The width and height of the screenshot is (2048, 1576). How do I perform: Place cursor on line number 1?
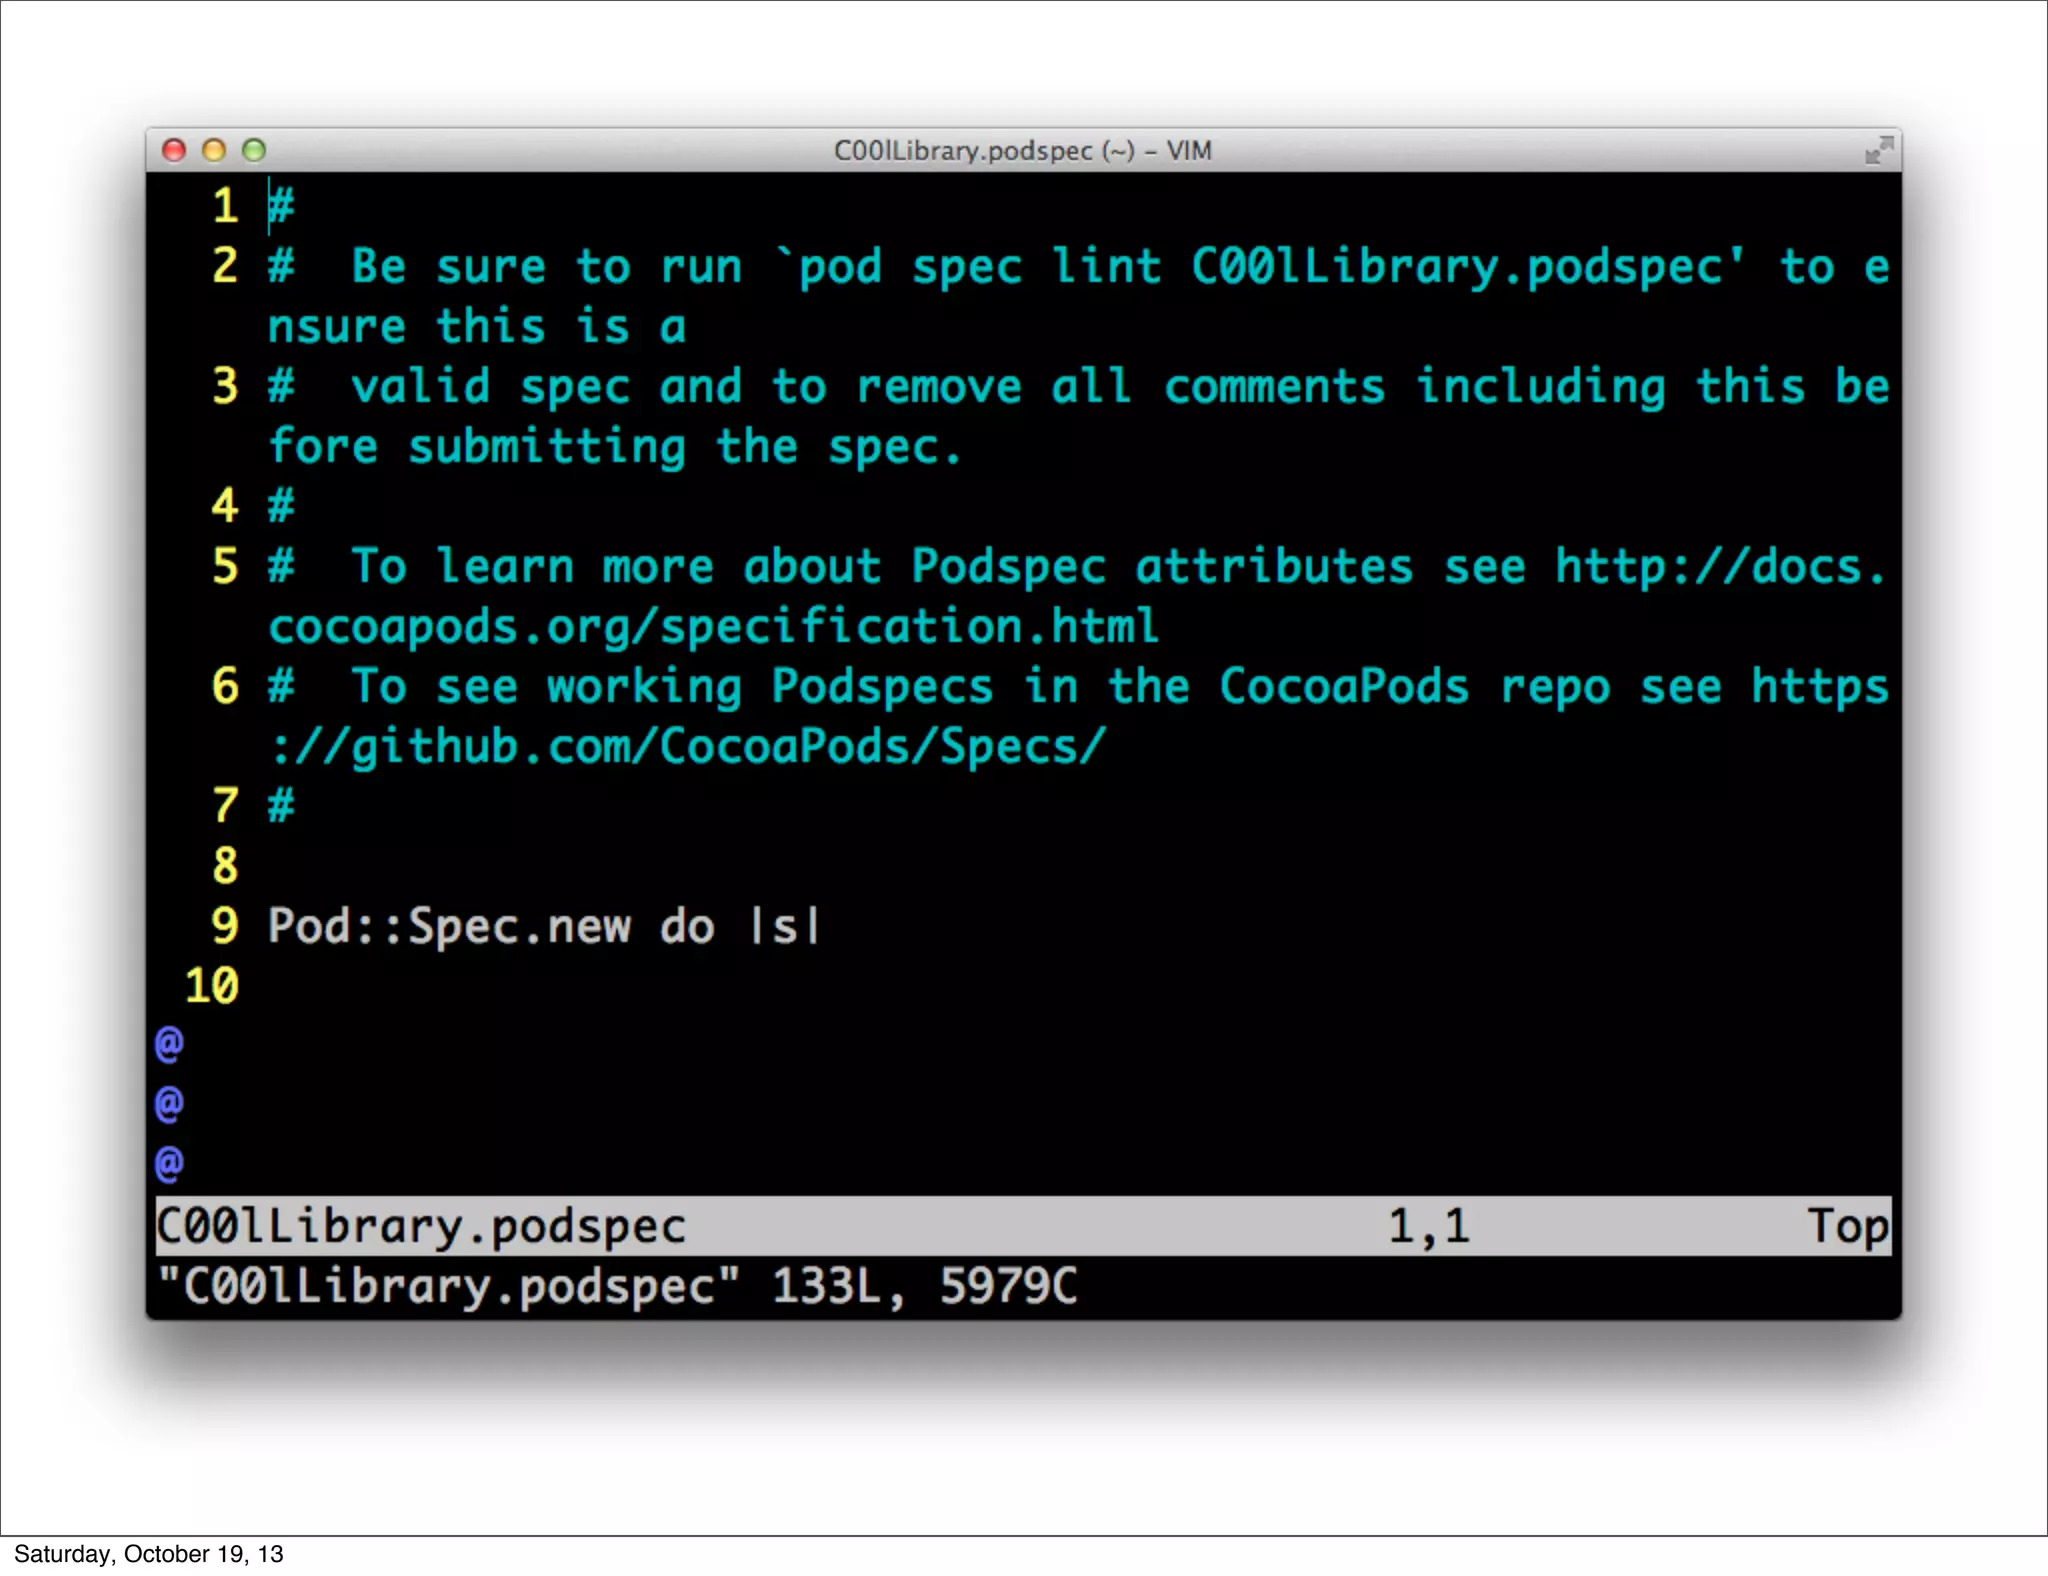(225, 206)
